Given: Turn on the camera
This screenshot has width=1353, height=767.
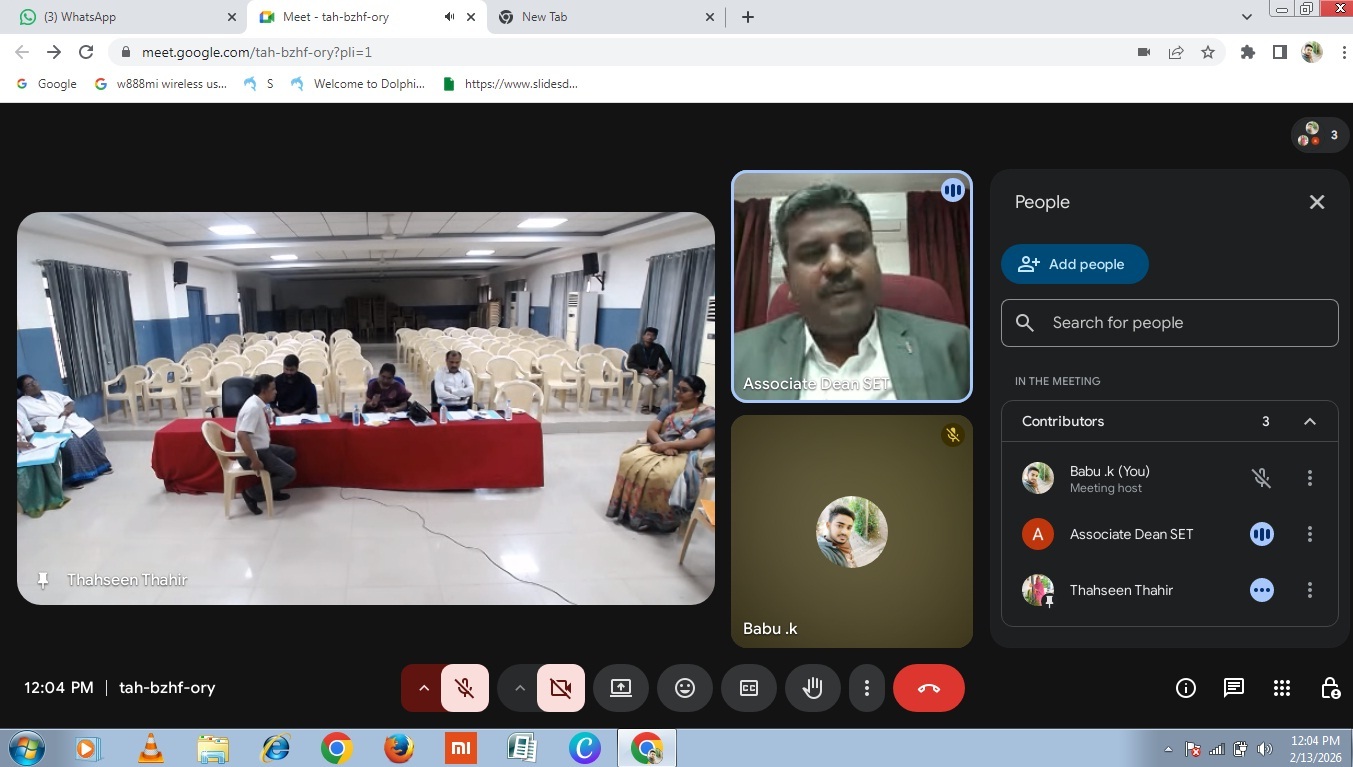Looking at the screenshot, I should click(560, 688).
